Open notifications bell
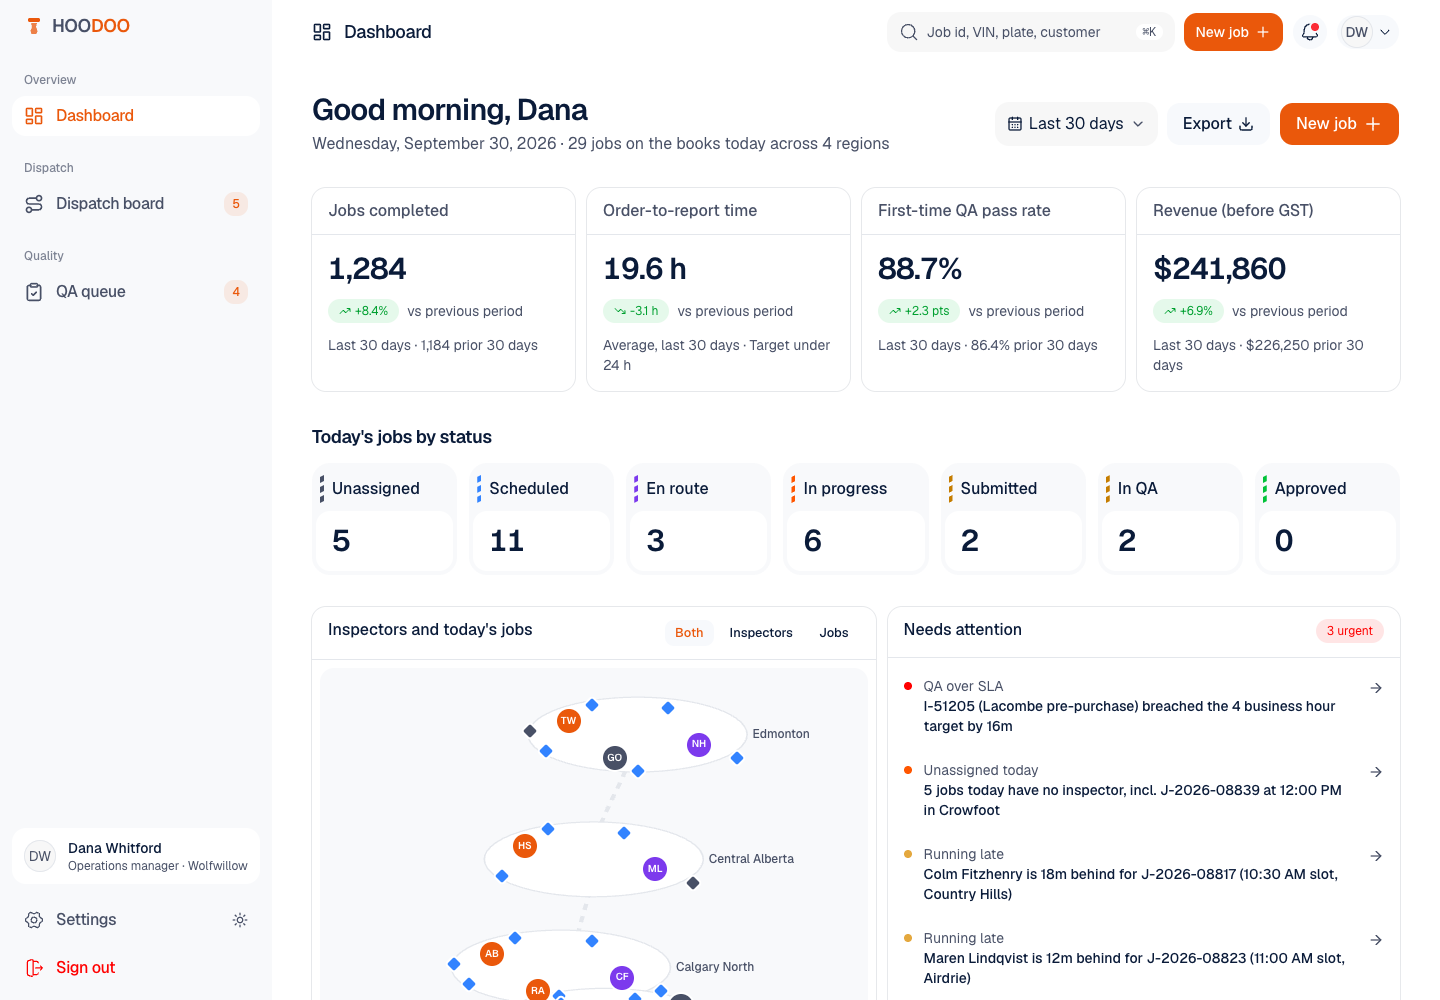 1310,32
